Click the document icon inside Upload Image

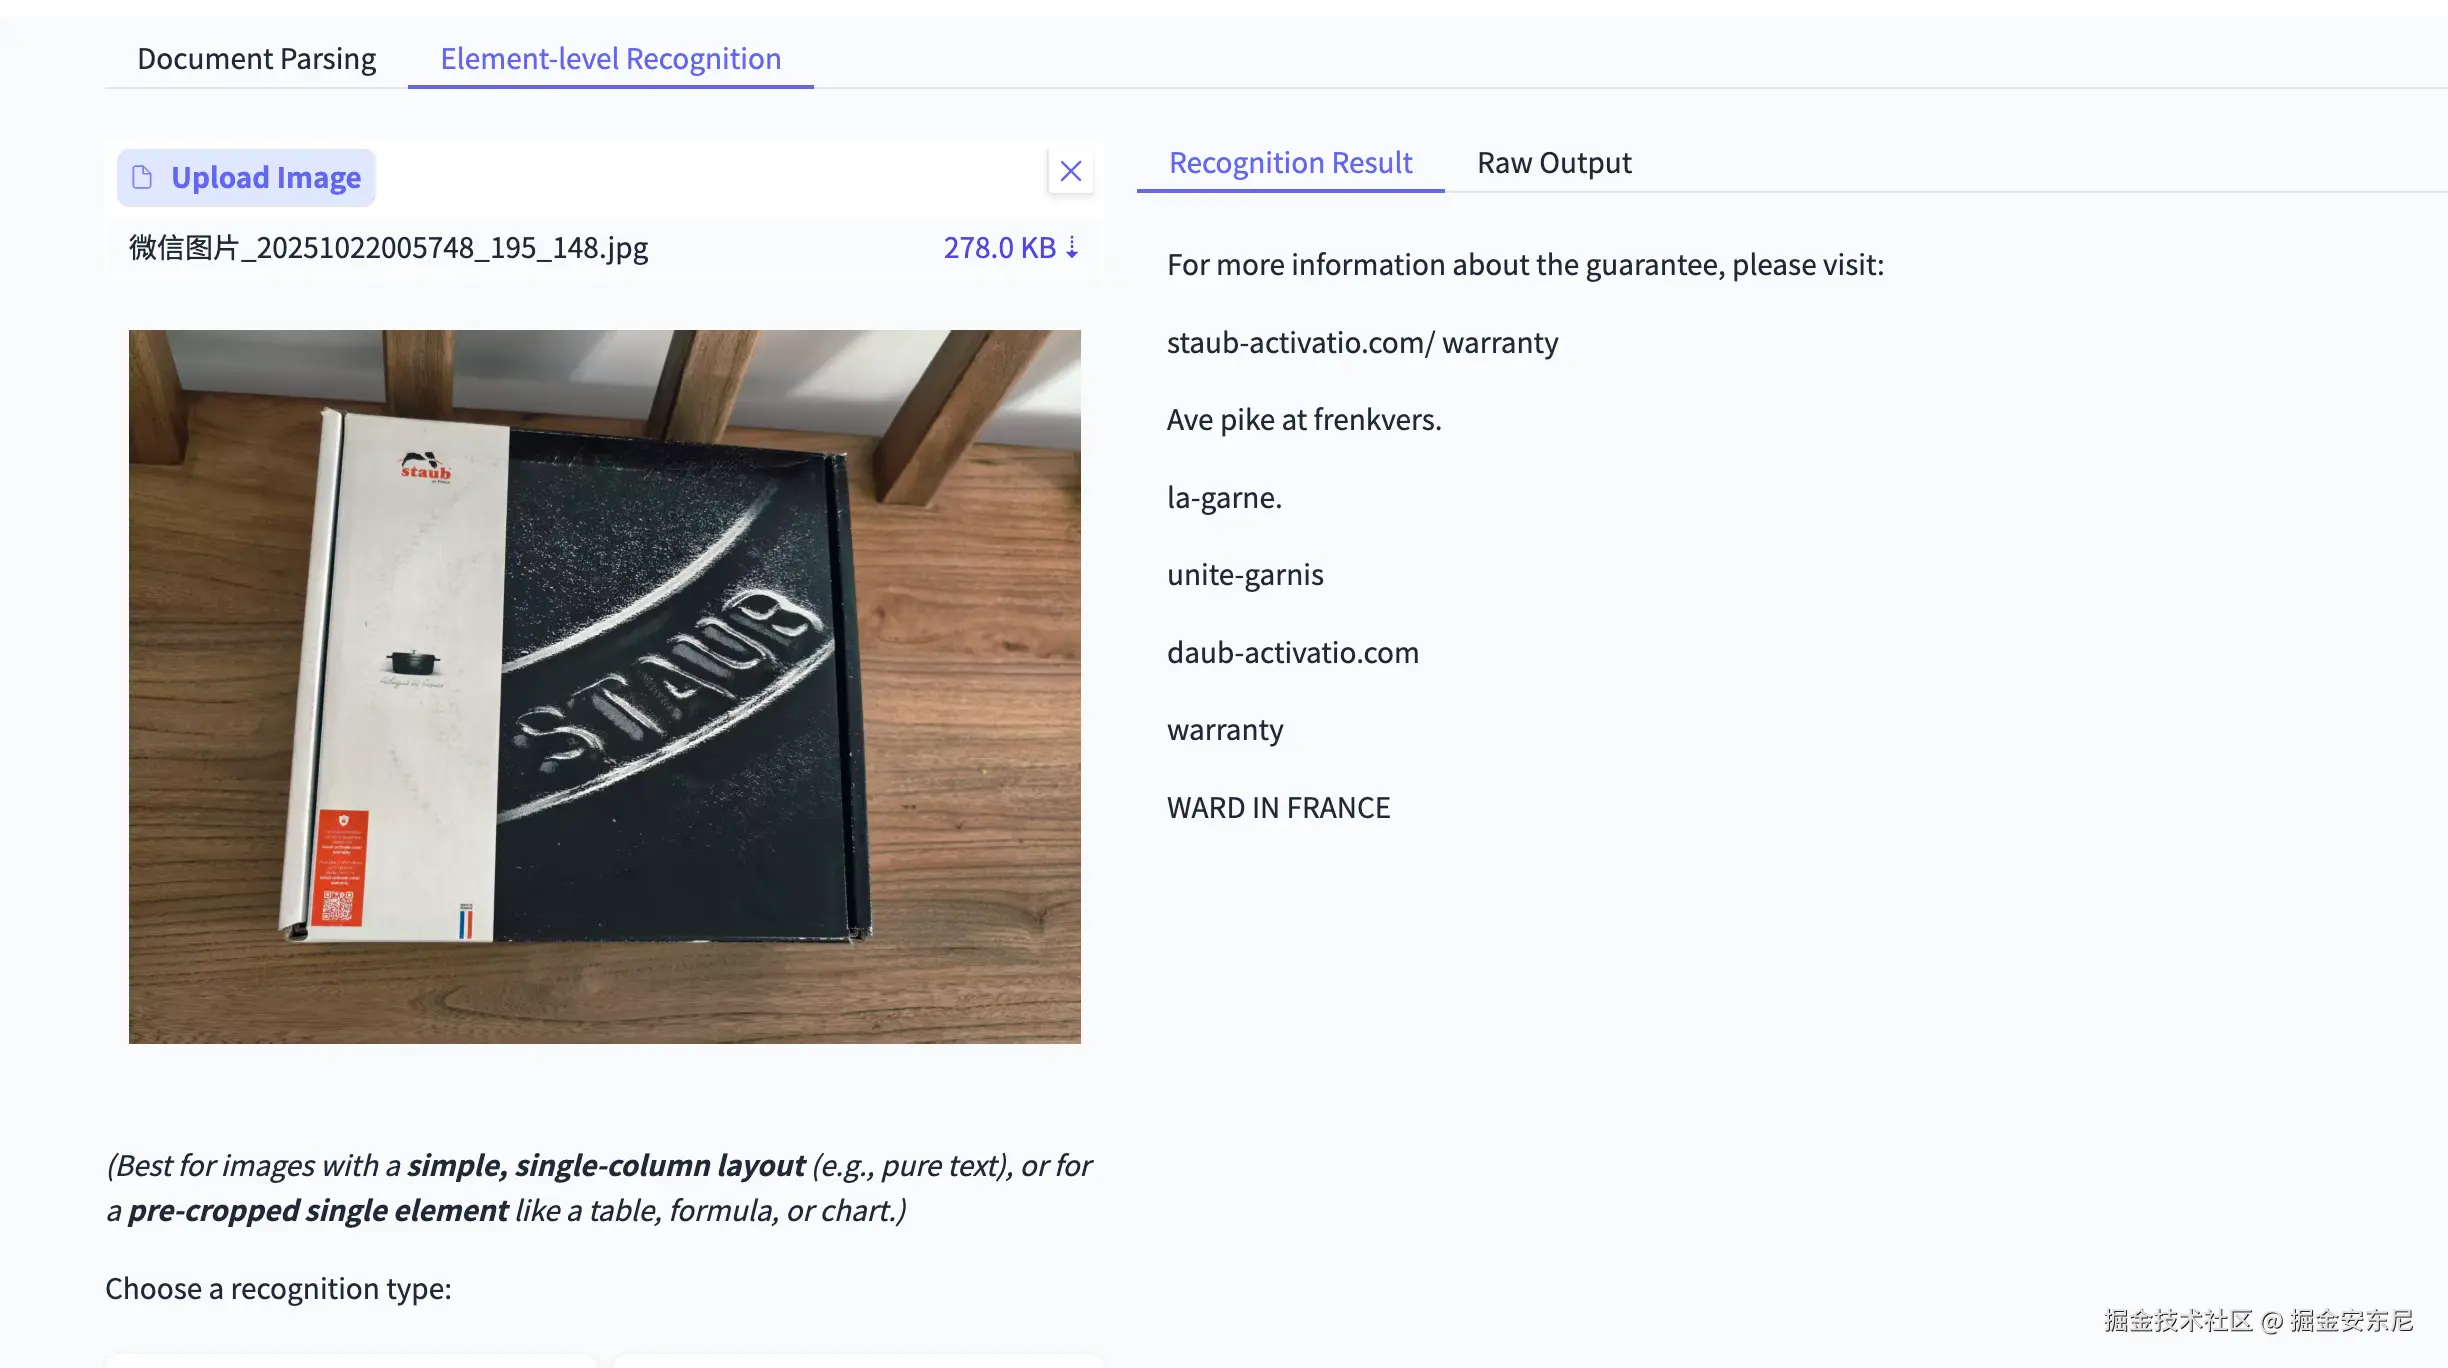pyautogui.click(x=143, y=177)
